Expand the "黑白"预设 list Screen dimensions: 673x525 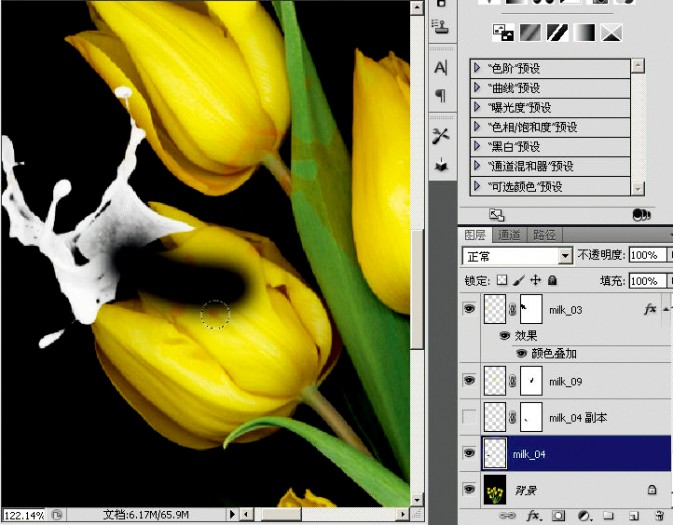pyautogui.click(x=477, y=146)
